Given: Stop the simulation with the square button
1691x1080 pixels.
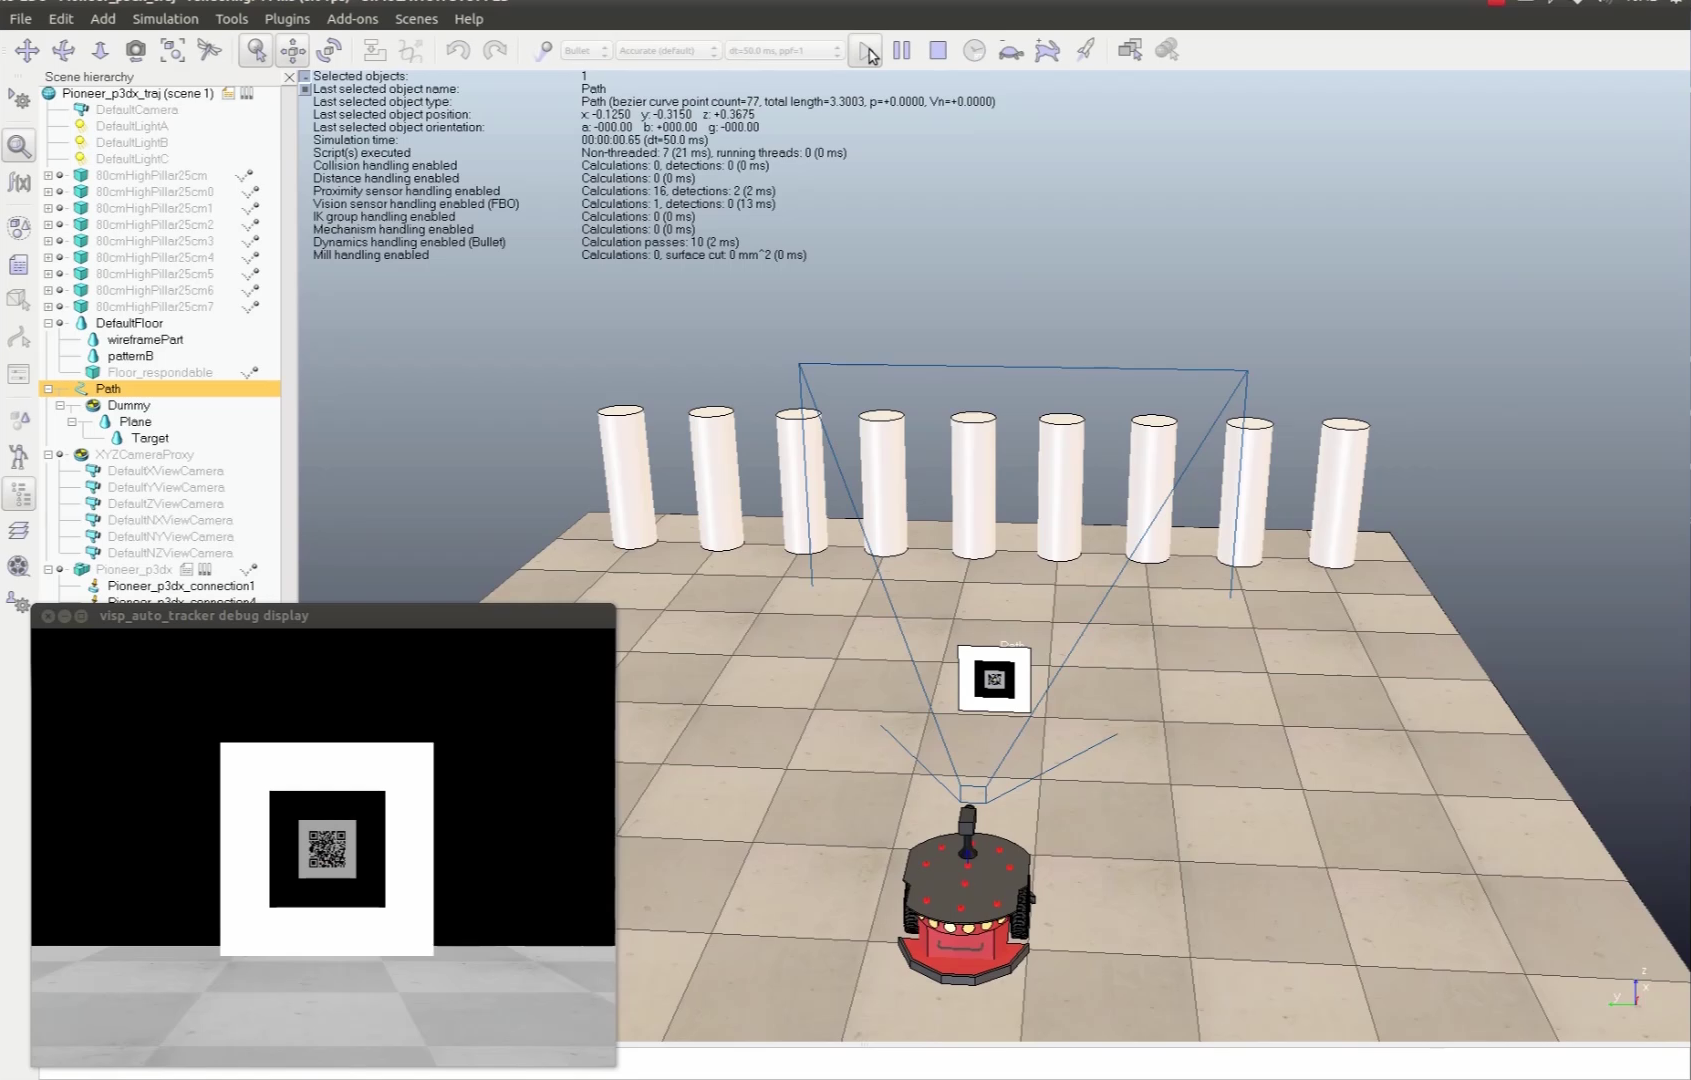Looking at the screenshot, I should coord(937,50).
